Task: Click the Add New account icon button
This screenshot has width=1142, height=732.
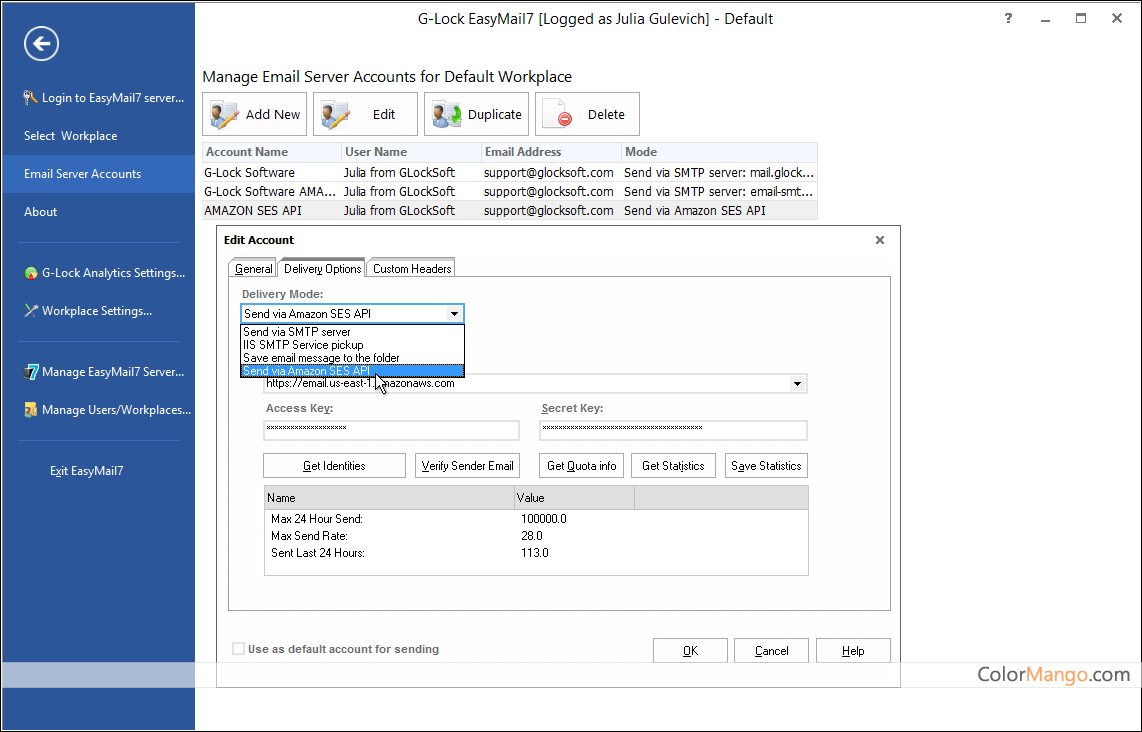Action: [224, 115]
